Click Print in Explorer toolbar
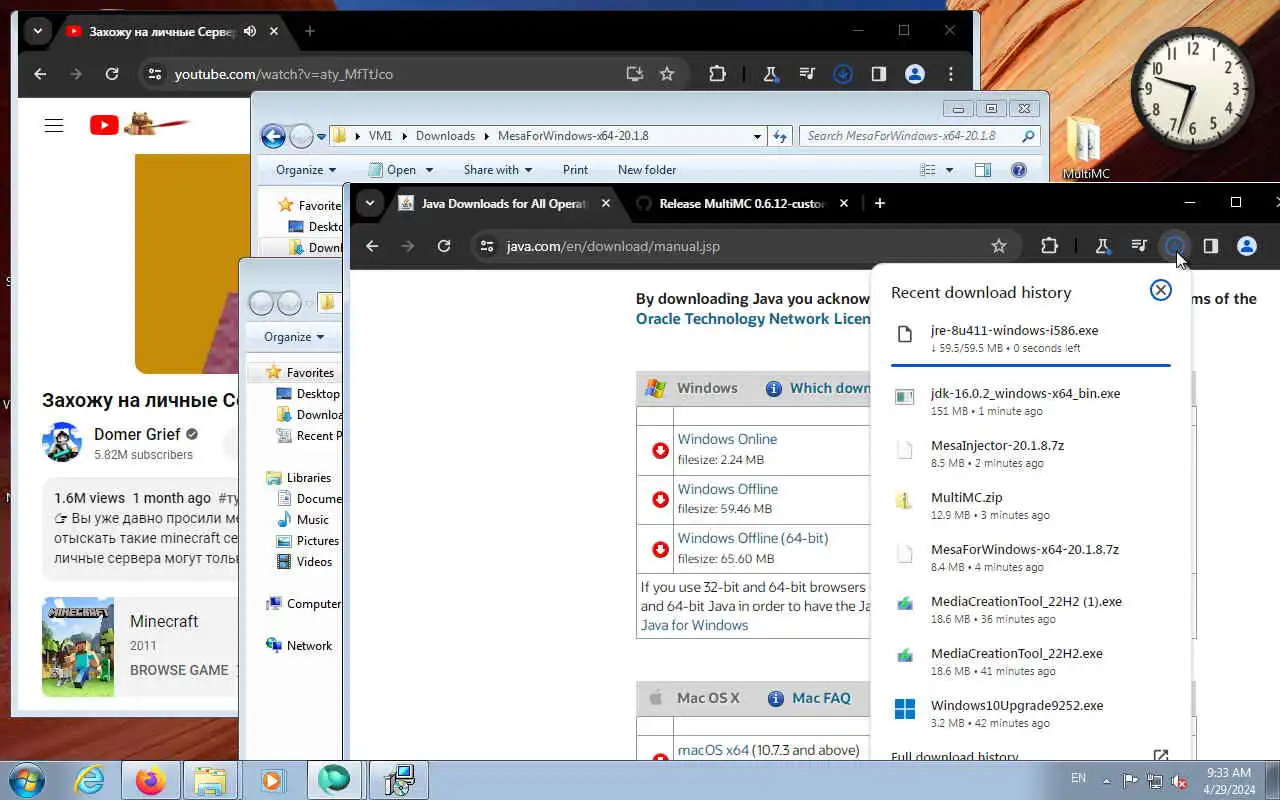This screenshot has width=1280, height=800. [x=575, y=170]
